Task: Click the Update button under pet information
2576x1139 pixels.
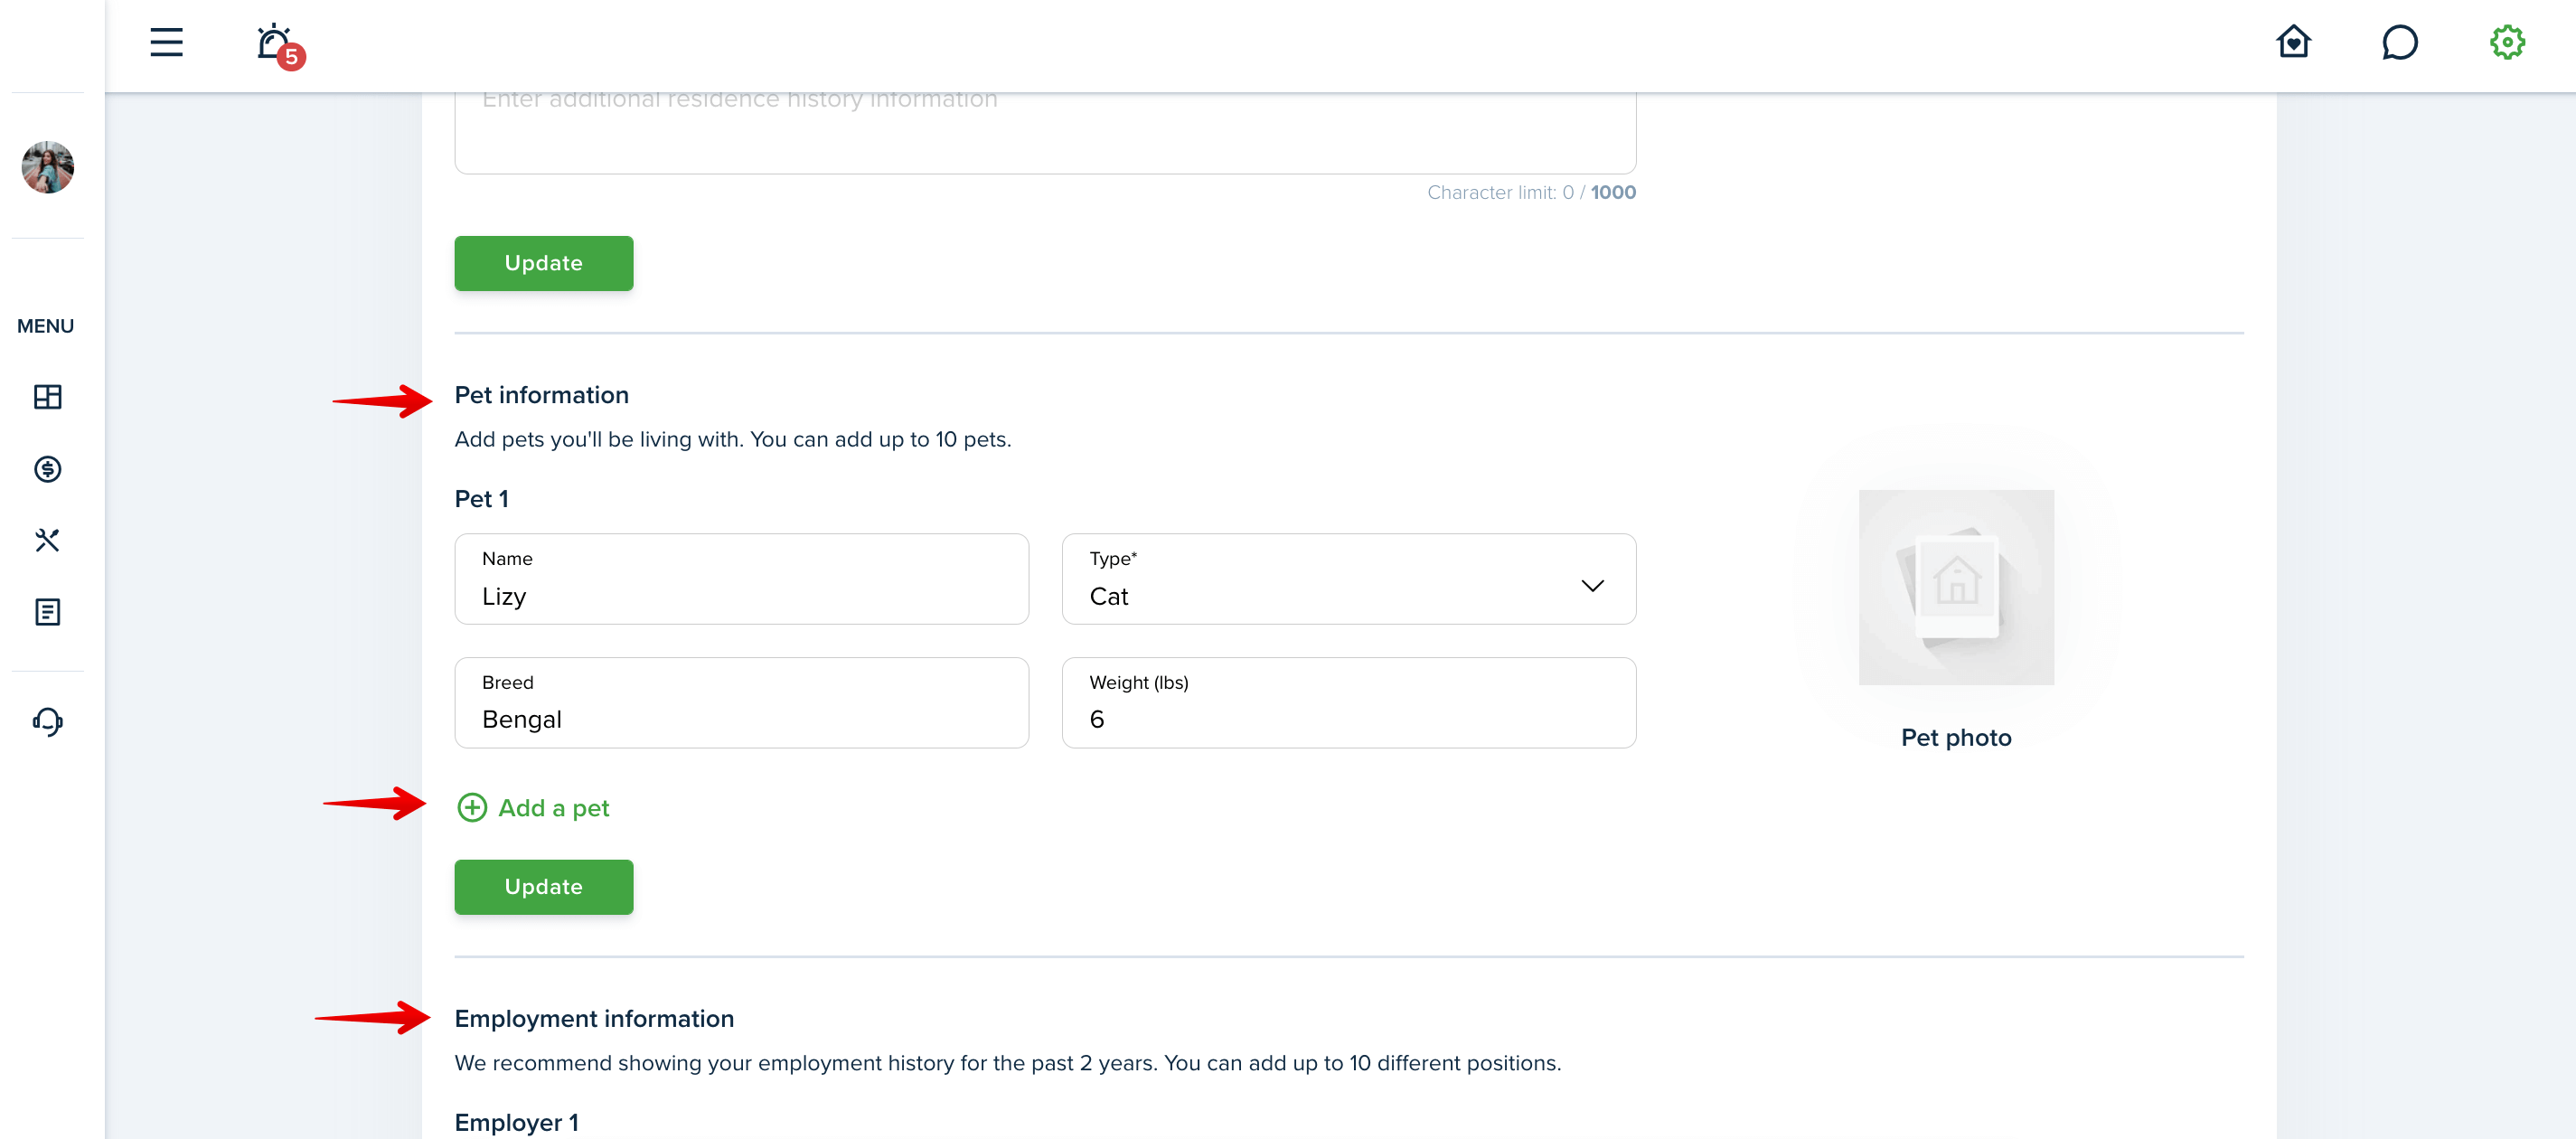Action: pyautogui.click(x=543, y=887)
